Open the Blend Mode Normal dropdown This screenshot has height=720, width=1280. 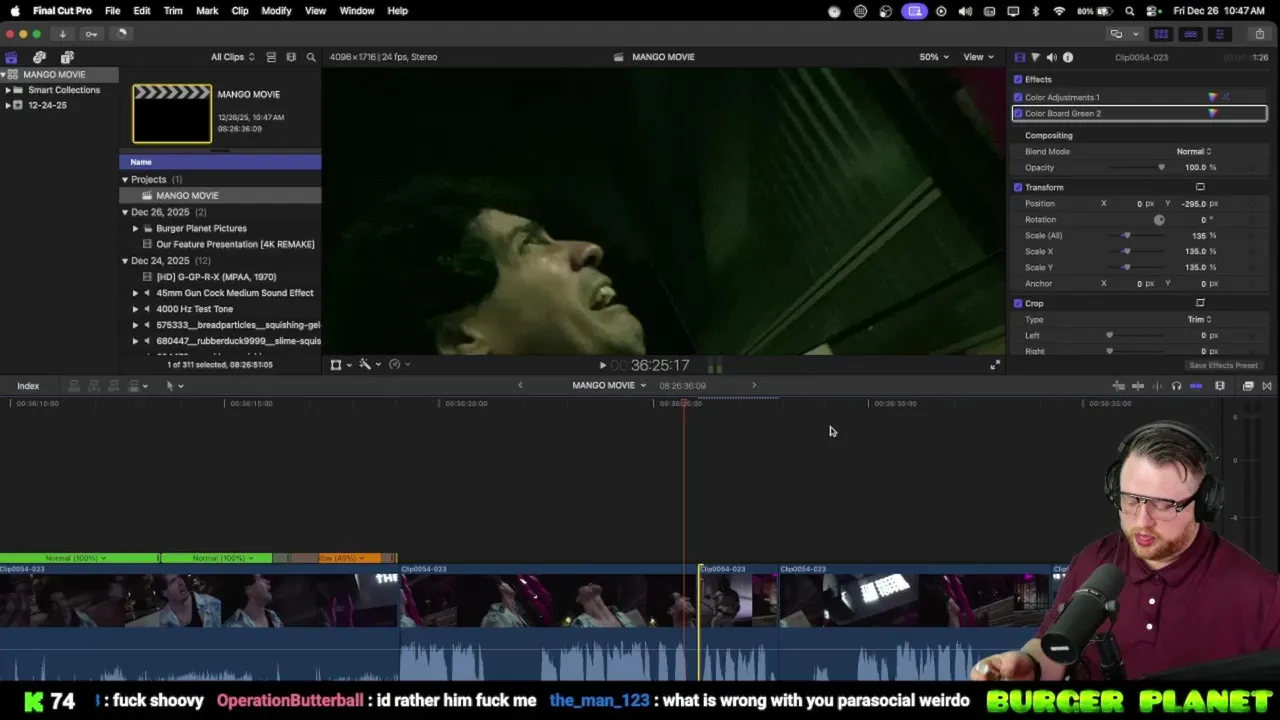(x=1194, y=151)
